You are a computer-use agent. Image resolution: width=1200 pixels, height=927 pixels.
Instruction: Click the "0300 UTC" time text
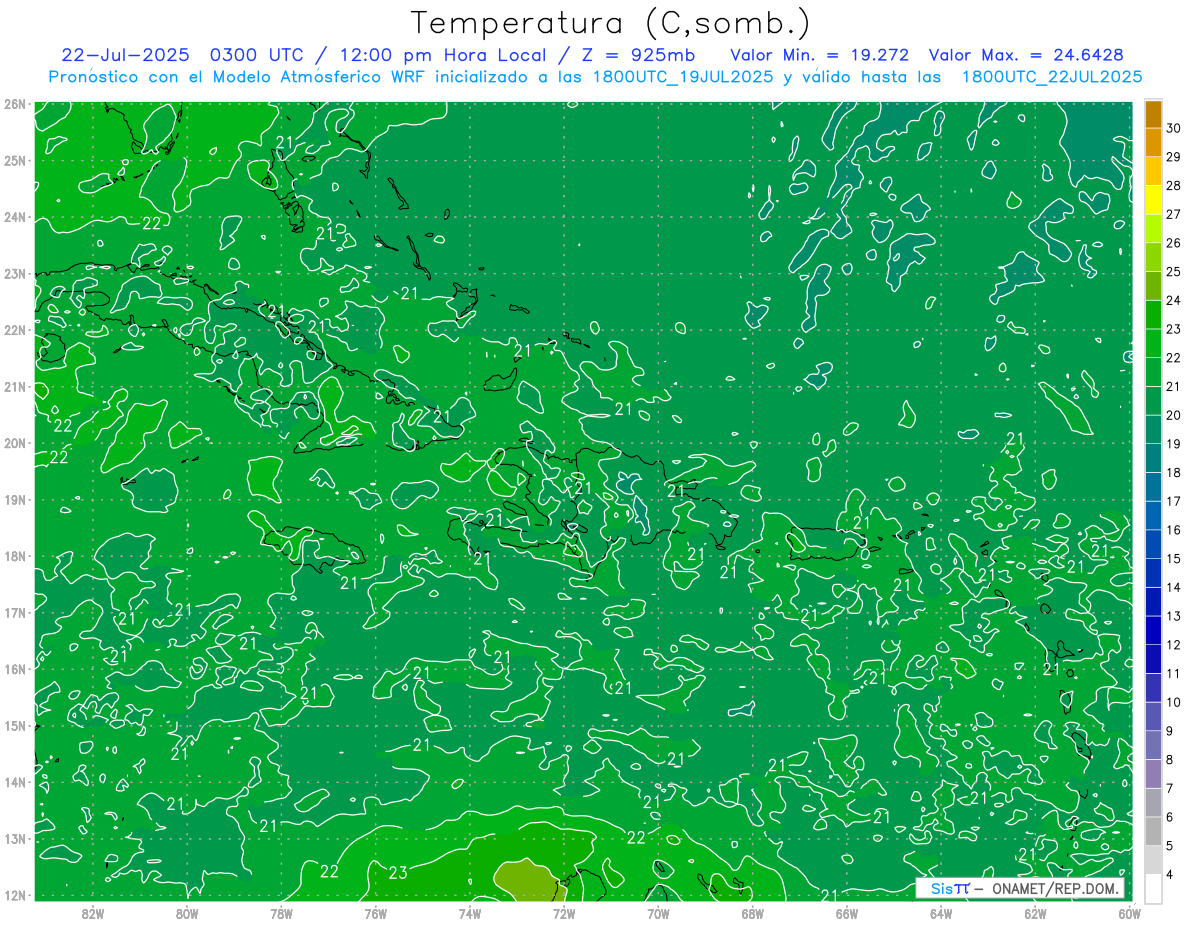click(x=257, y=54)
